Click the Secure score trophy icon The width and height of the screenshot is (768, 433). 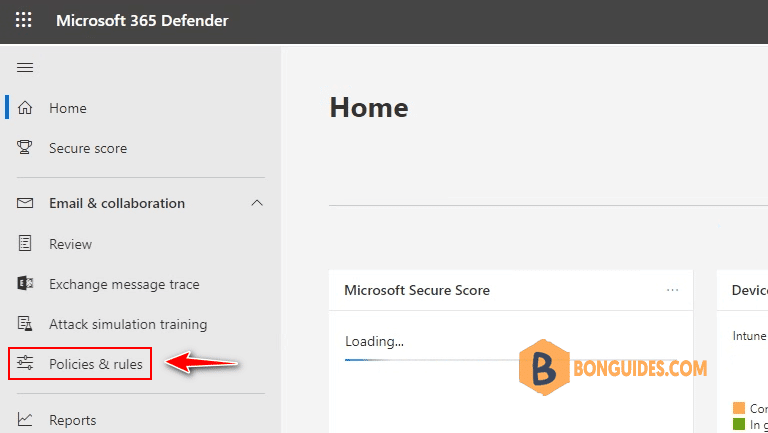coord(24,147)
